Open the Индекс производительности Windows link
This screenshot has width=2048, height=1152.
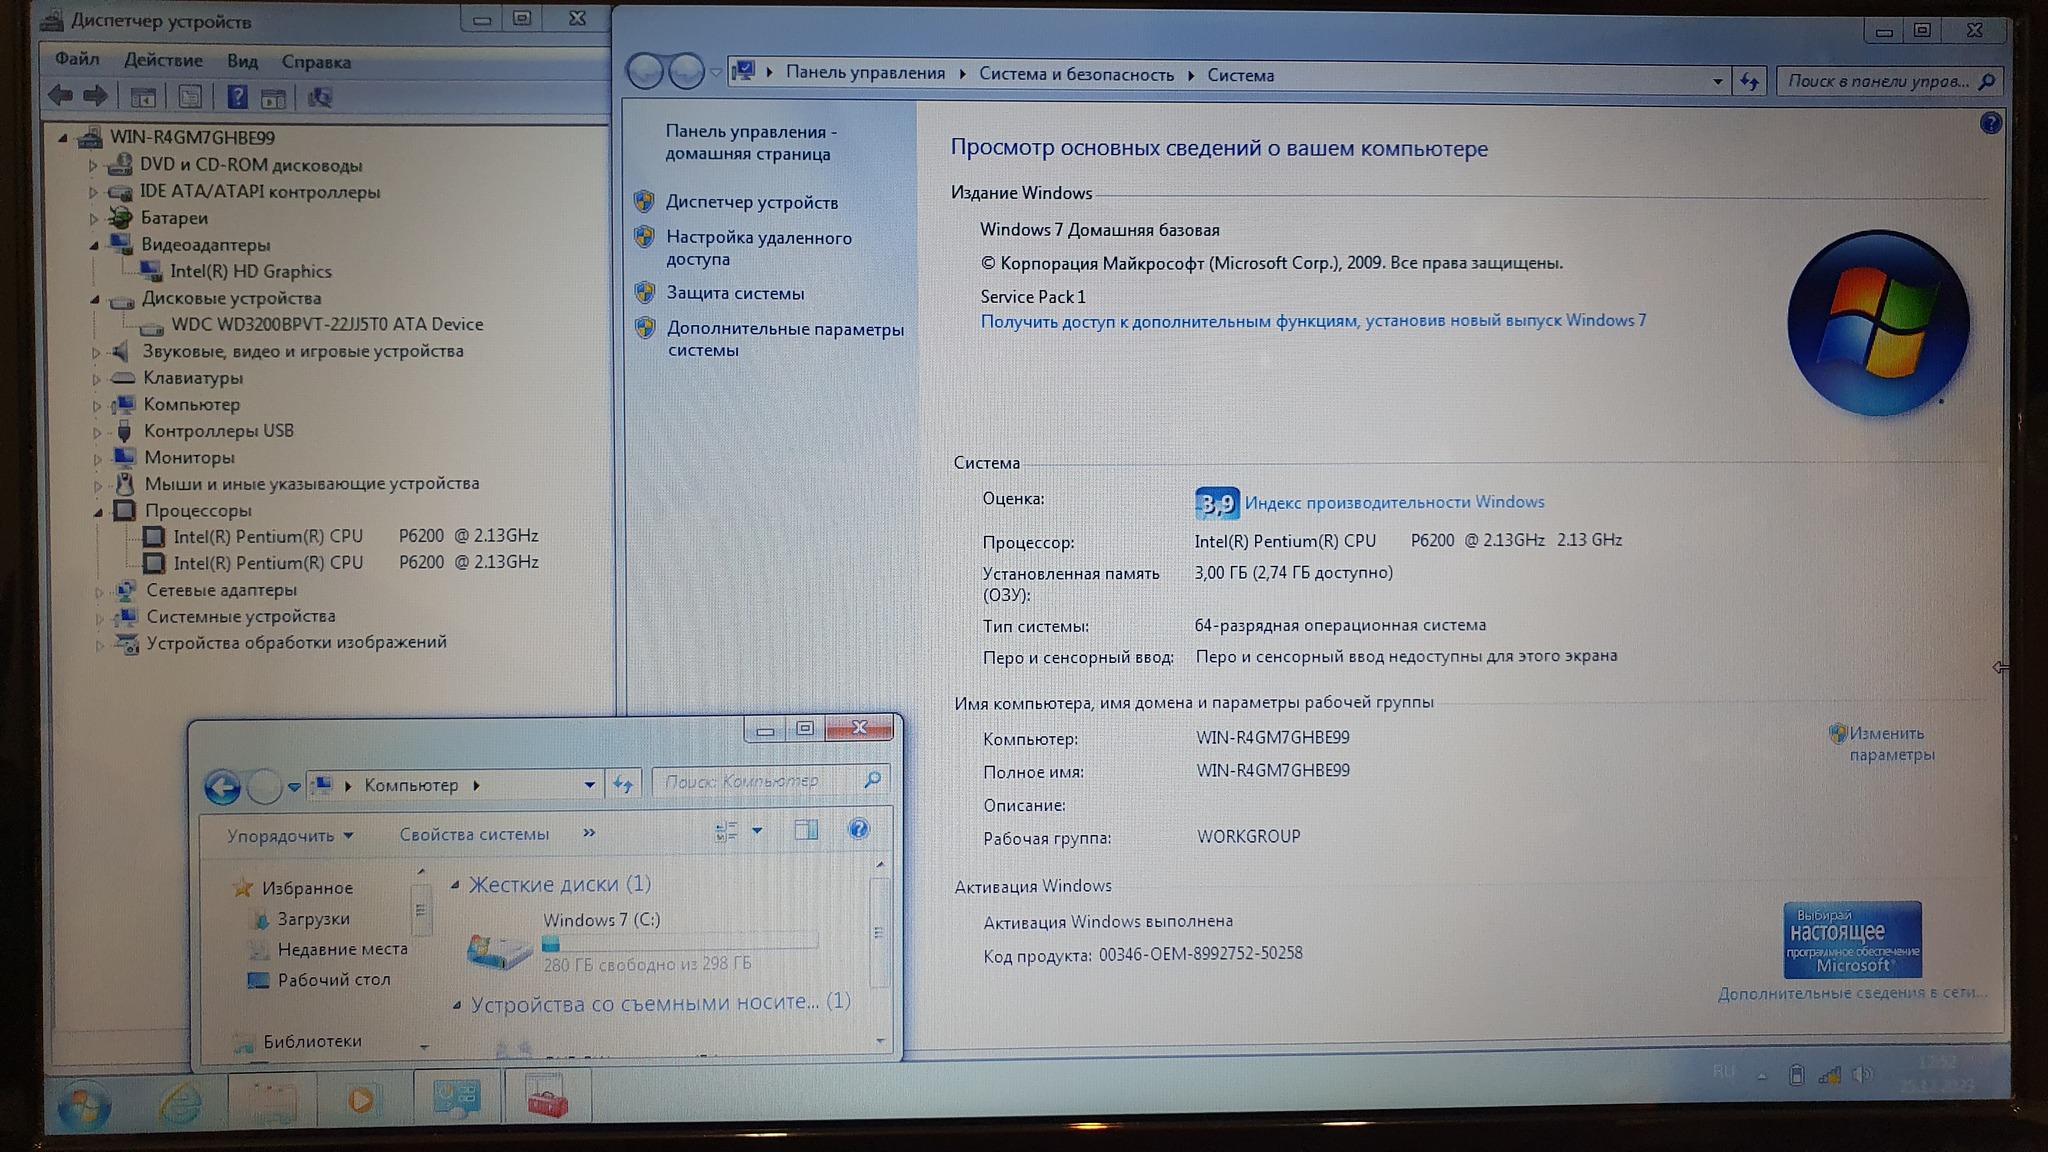pyautogui.click(x=1394, y=502)
